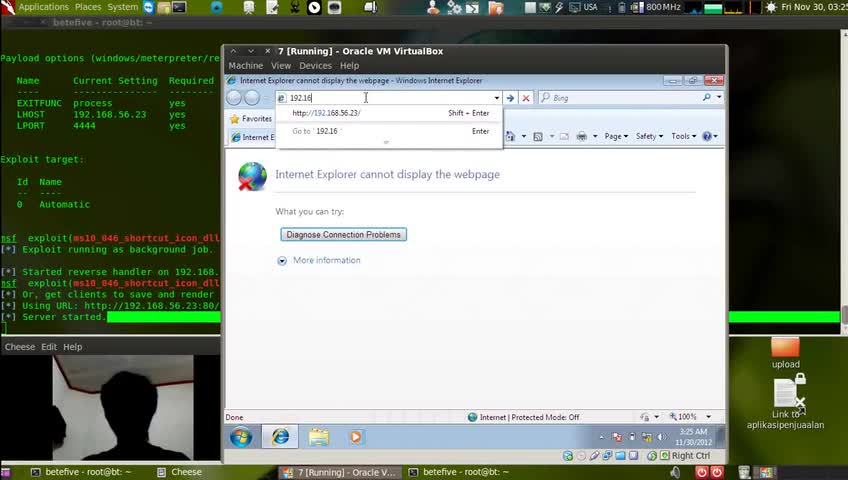Open VirtualBox View menu
Screen dimensions: 848x480
click(x=281, y=65)
